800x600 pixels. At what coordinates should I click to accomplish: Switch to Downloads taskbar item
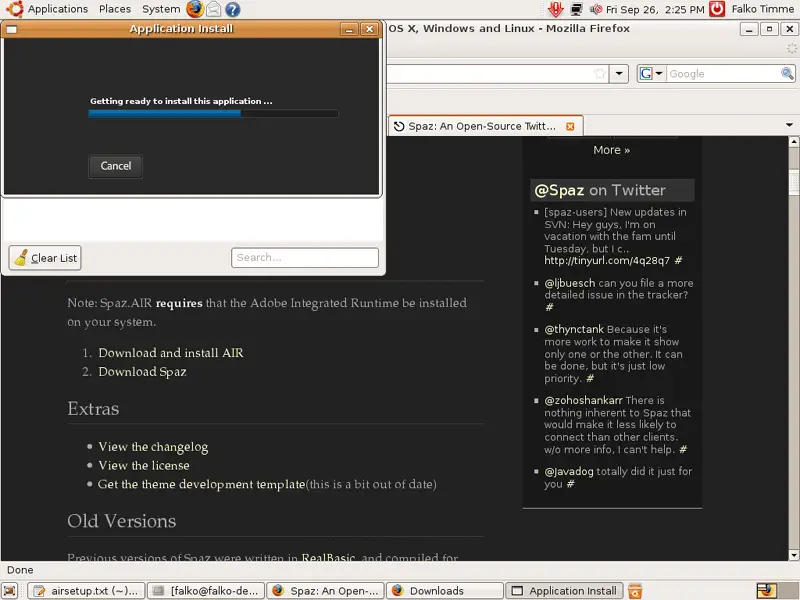[x=445, y=591]
